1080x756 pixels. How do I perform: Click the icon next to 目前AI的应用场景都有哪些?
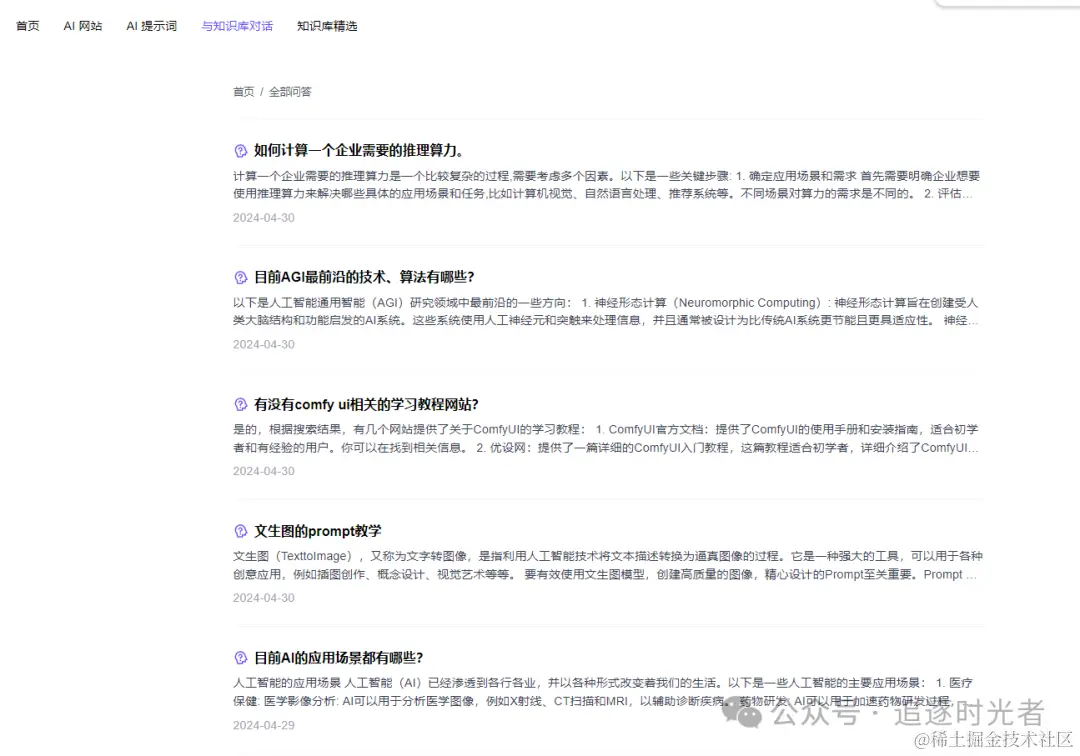point(239,658)
